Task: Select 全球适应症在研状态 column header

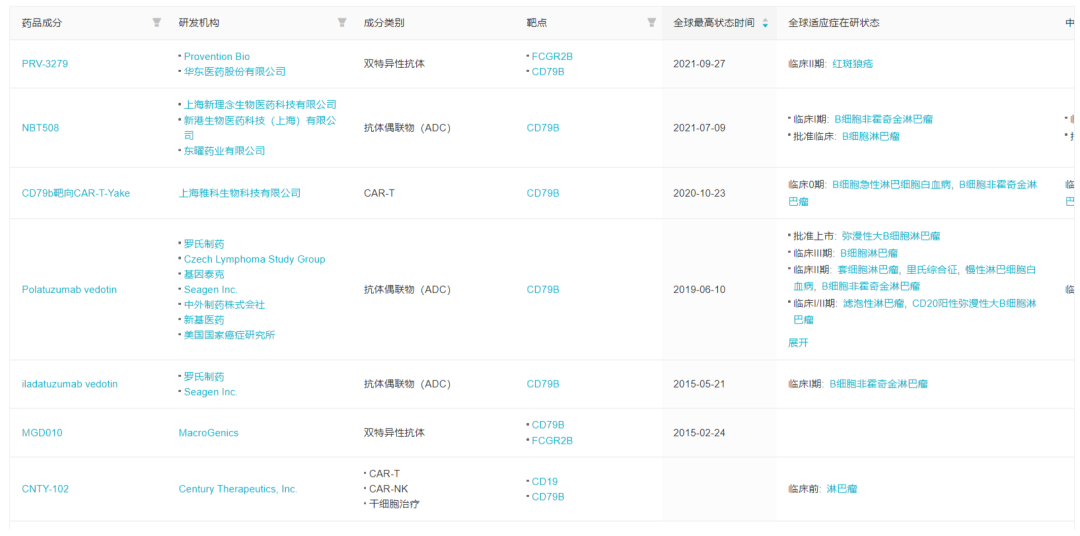Action: click(x=833, y=23)
